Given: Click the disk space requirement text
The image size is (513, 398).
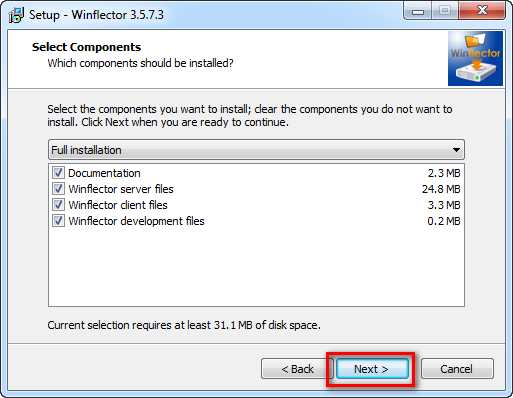Looking at the screenshot, I should click(x=184, y=325).
